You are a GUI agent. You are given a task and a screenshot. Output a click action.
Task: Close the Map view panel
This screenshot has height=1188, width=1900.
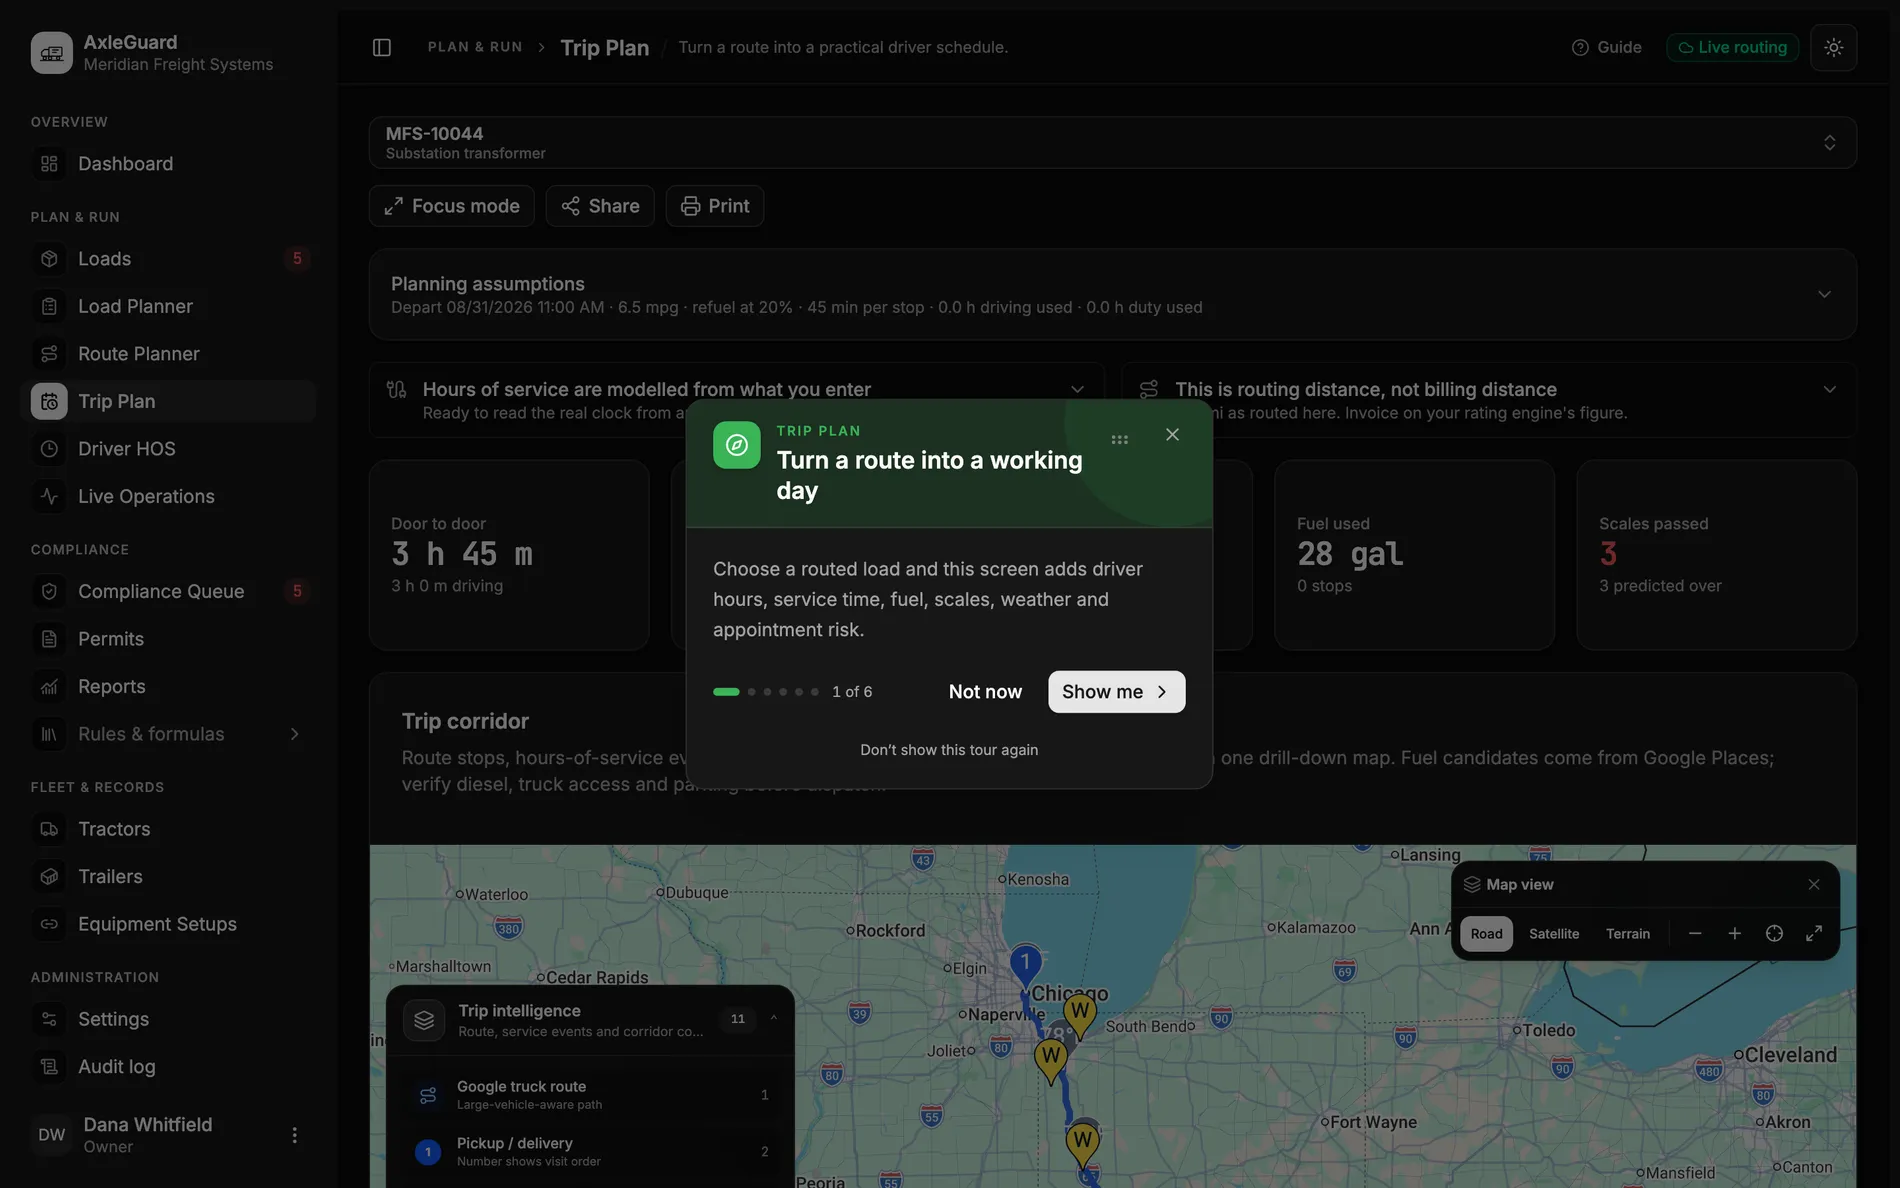pos(1814,884)
